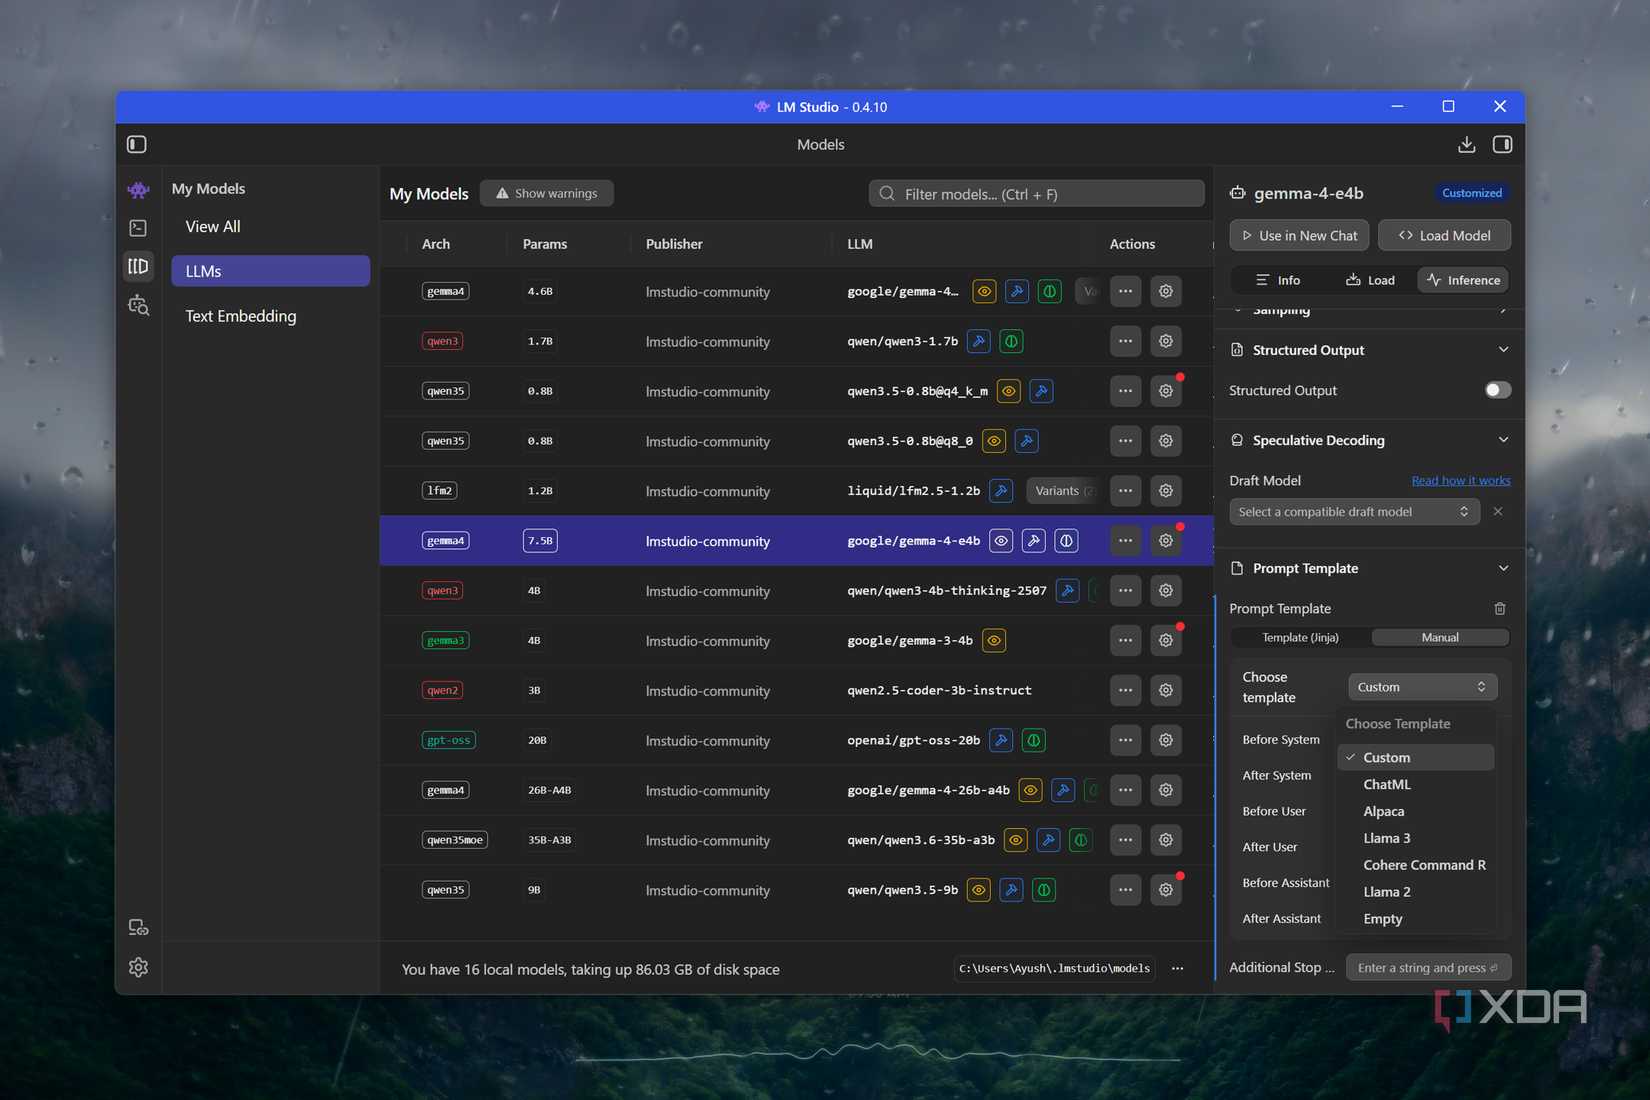The image size is (1650, 1100).
Task: Switch to Manual template mode
Action: (x=1440, y=637)
